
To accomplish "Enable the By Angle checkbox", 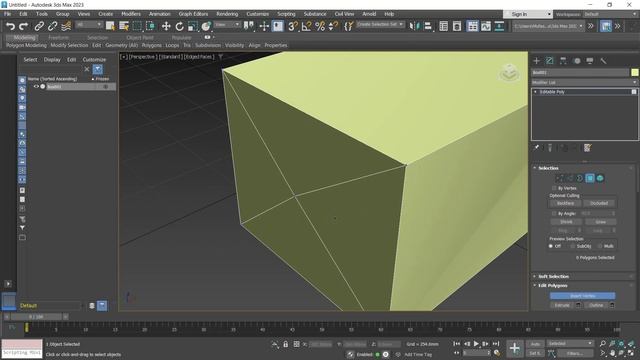I will pos(554,213).
